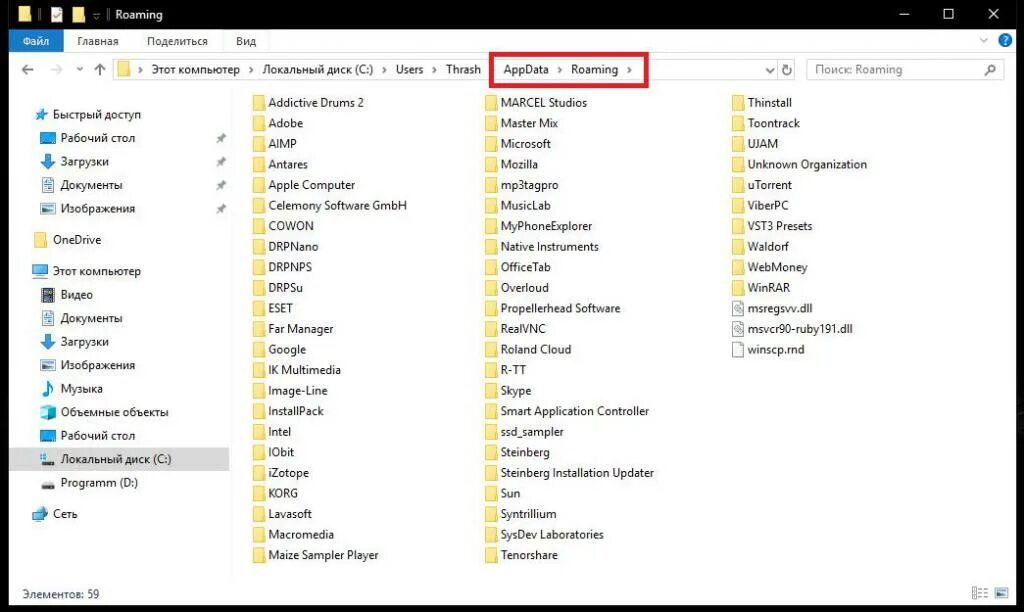1024x612 pixels.
Task: Select the uTorrent folder icon
Action: click(x=738, y=185)
